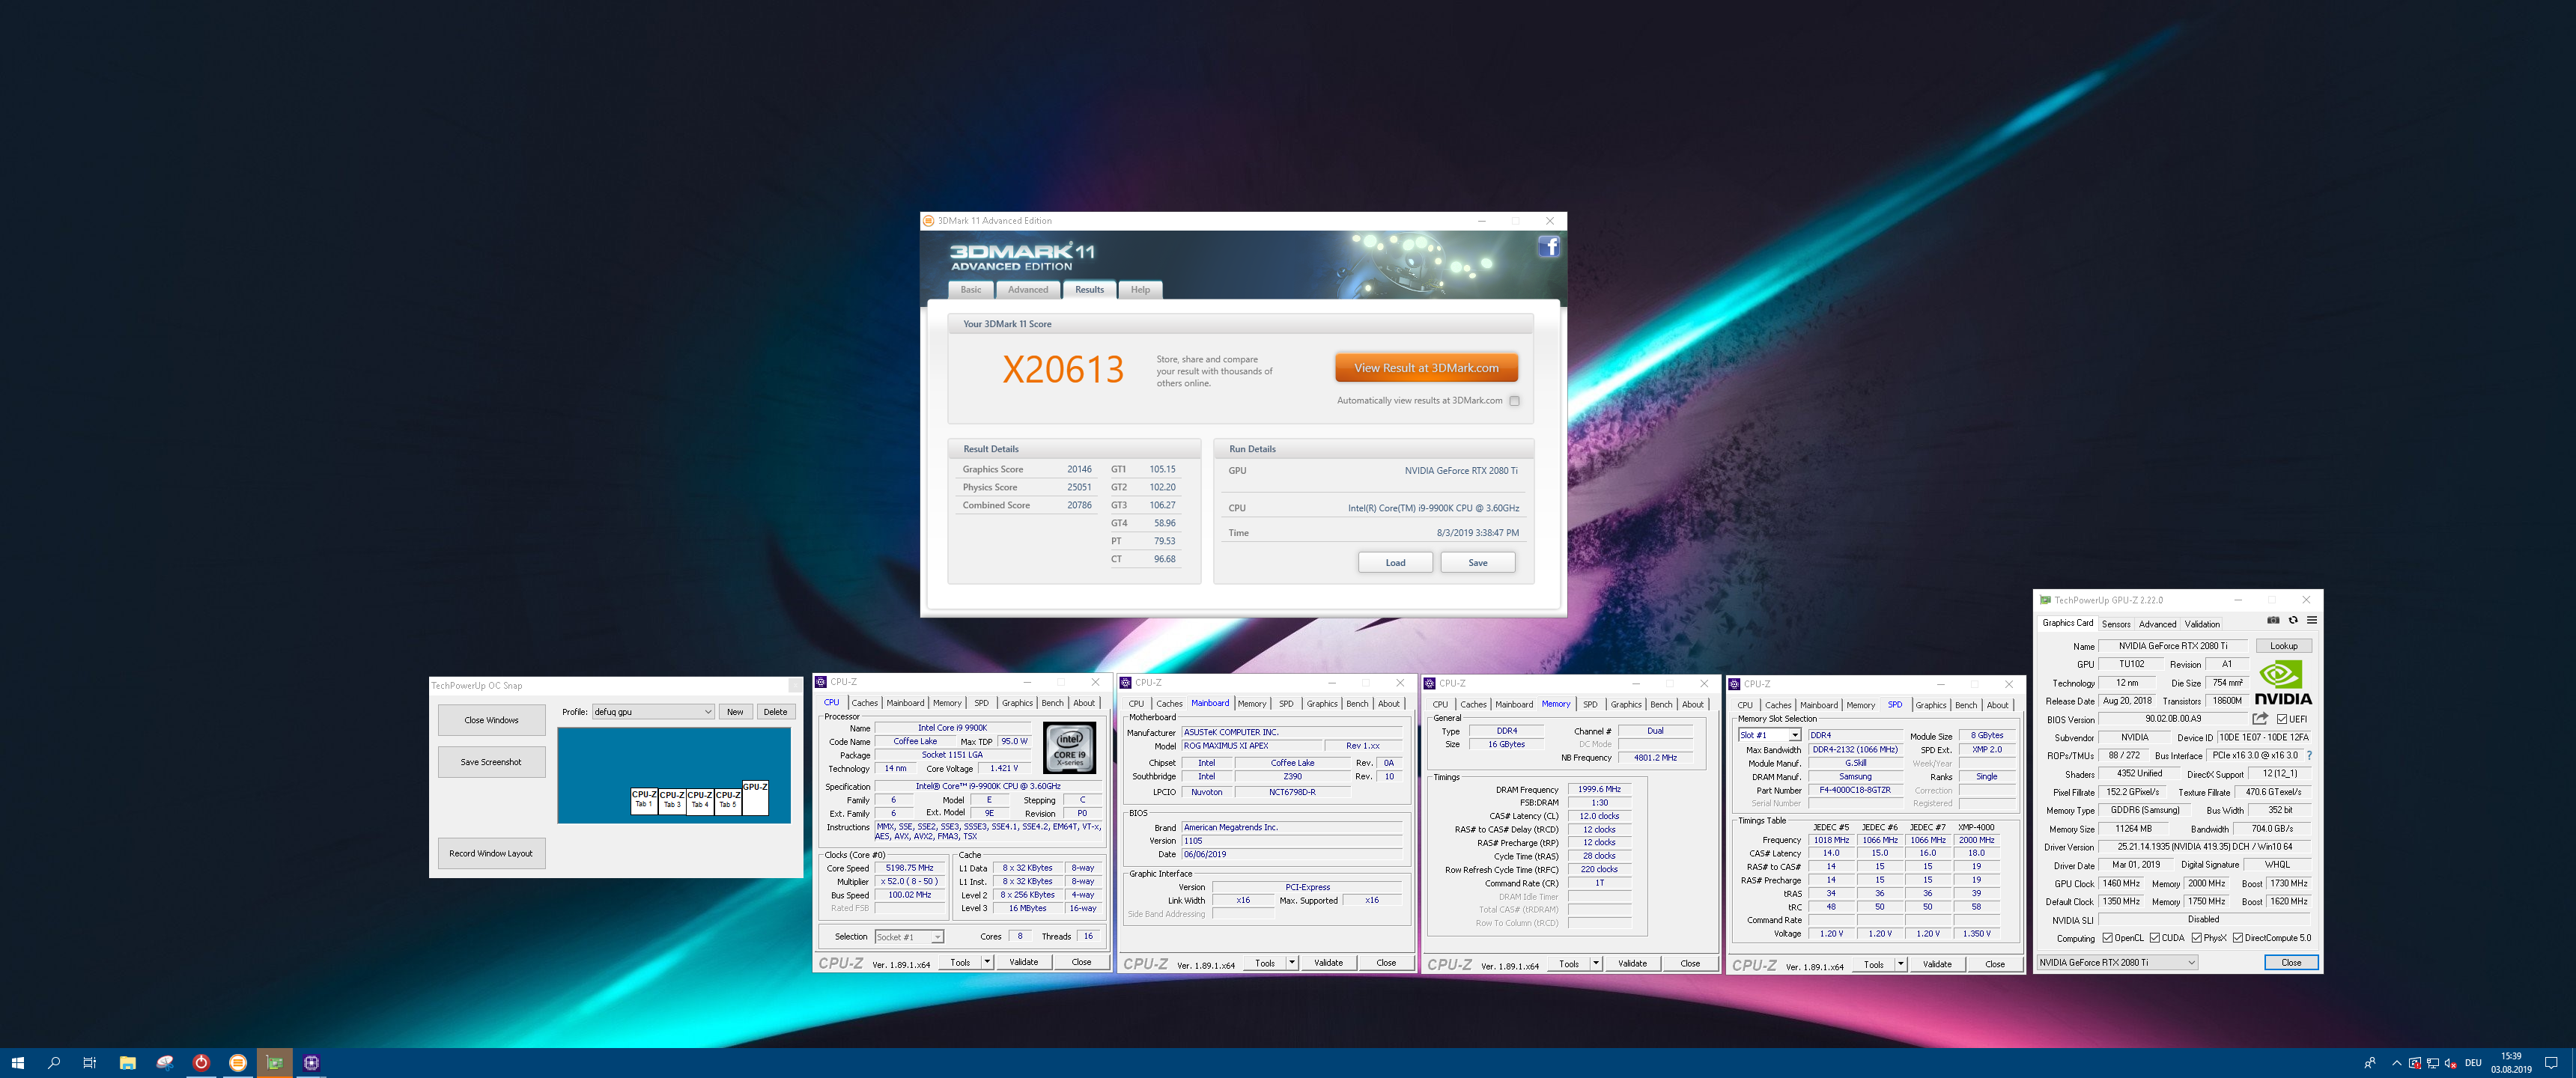
Task: Click red power-symbol taskbar icon
Action: coord(201,1062)
